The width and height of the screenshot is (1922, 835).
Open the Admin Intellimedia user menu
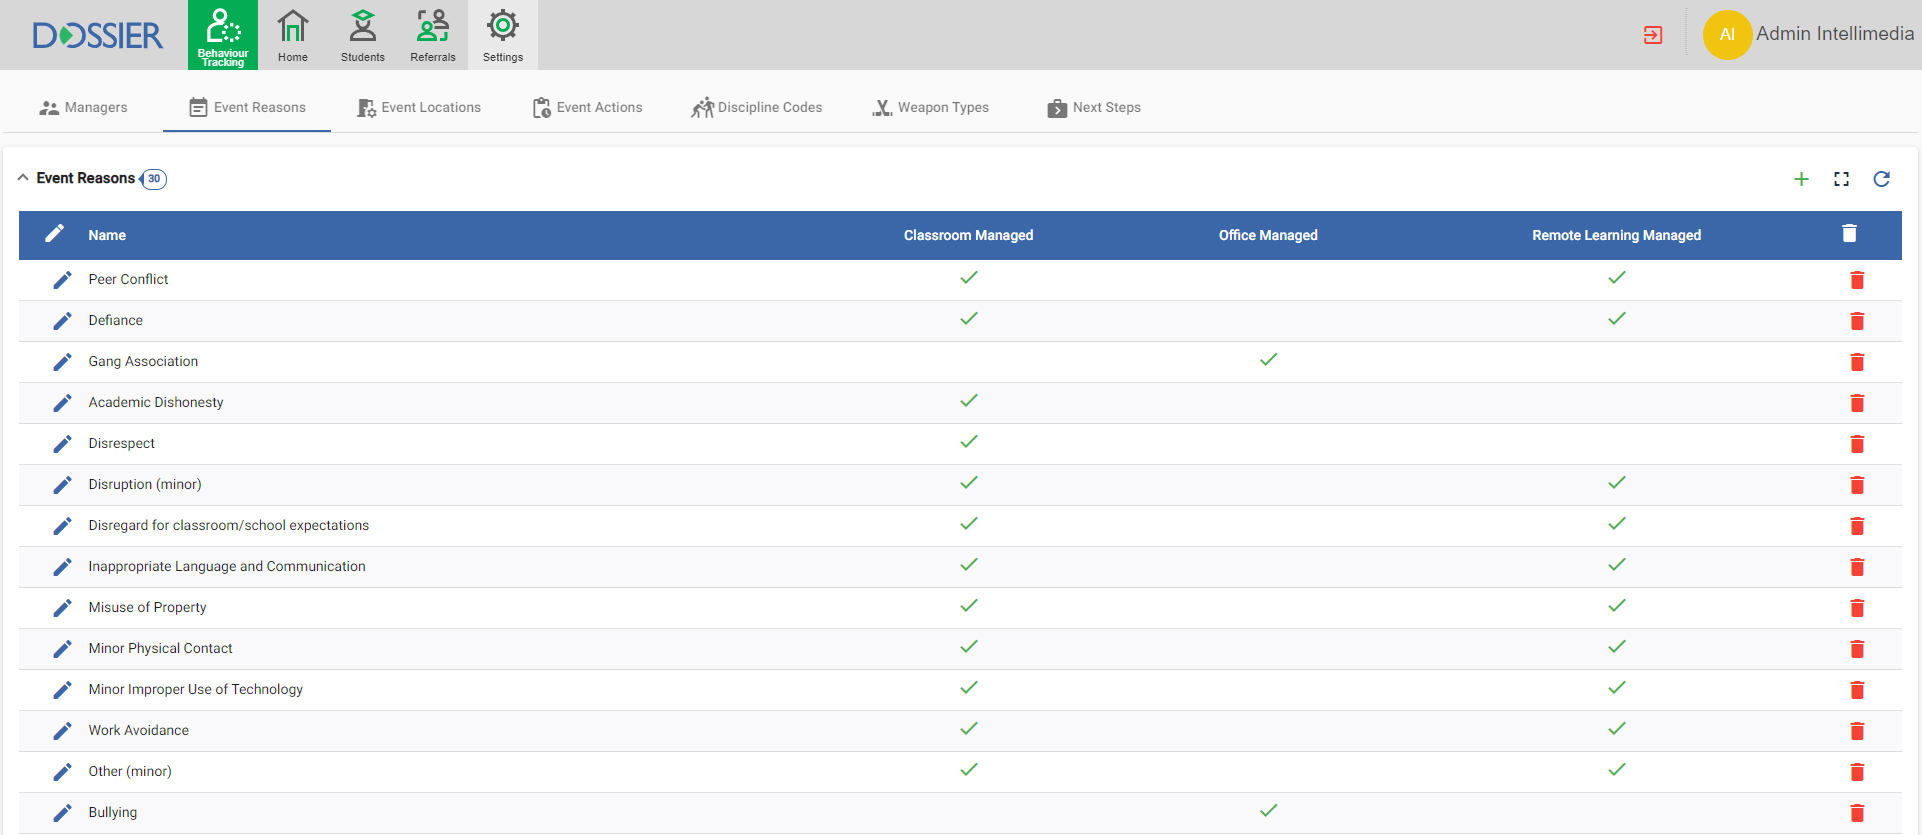pyautogui.click(x=1809, y=34)
